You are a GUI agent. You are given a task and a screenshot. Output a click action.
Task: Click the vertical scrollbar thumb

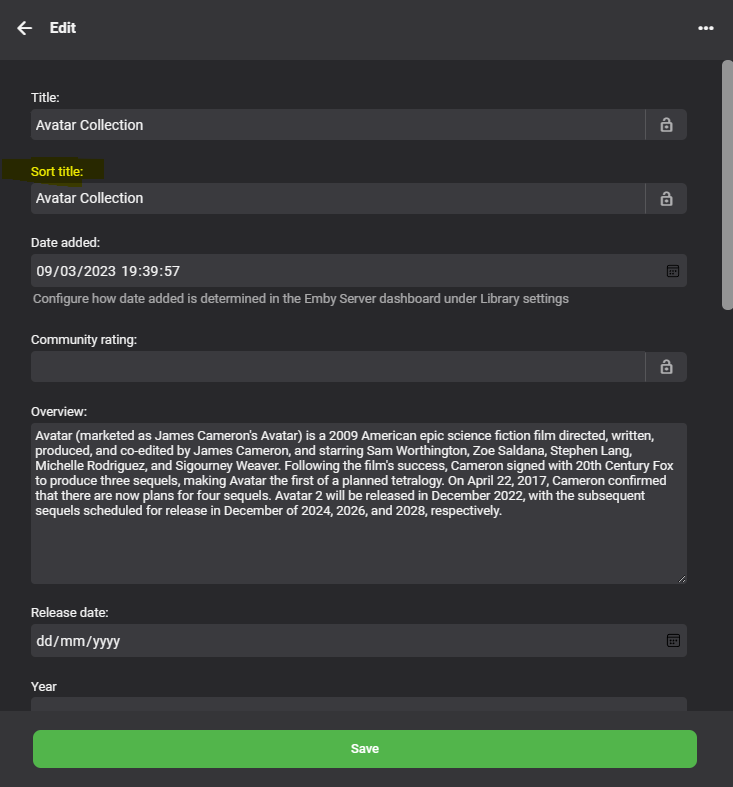pos(727,185)
